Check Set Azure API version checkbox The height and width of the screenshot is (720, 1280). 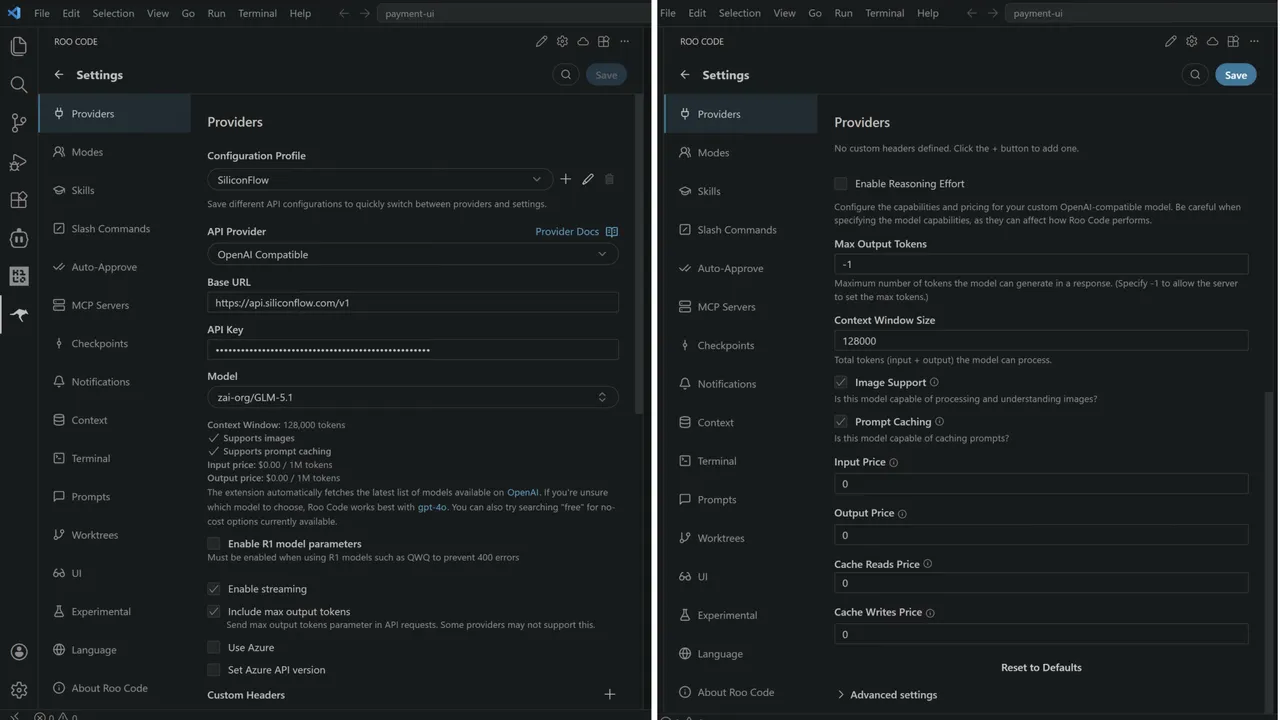tap(213, 670)
